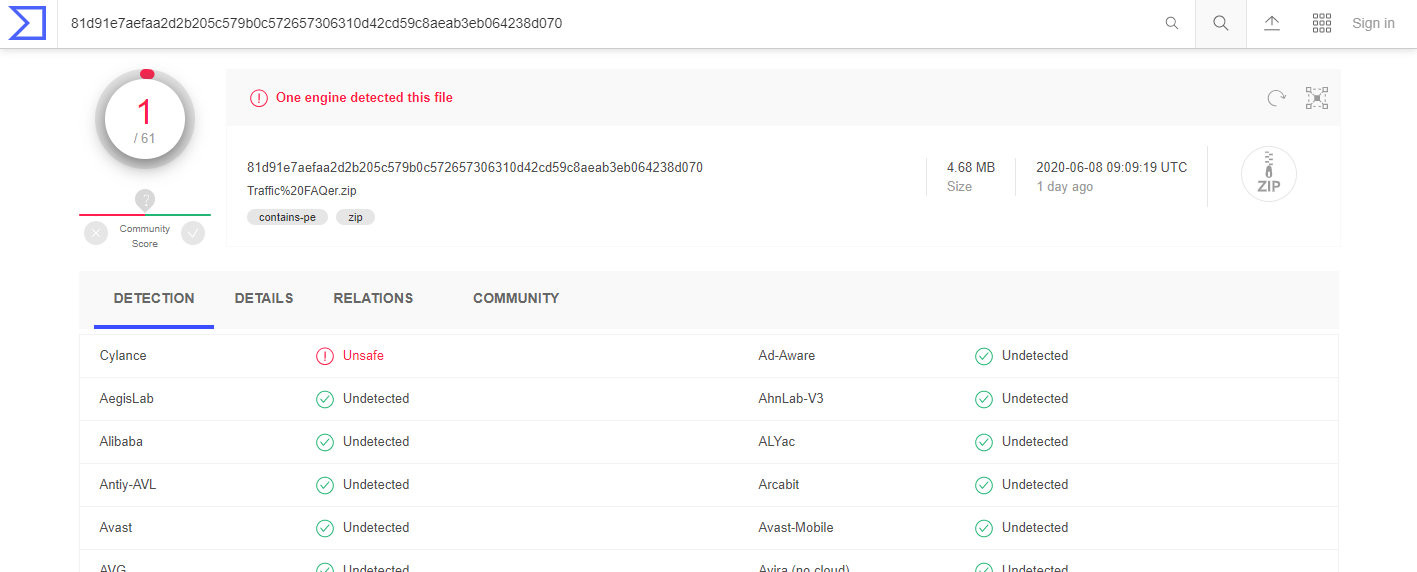Select the DETECTION tab
The height and width of the screenshot is (572, 1417).
point(154,298)
